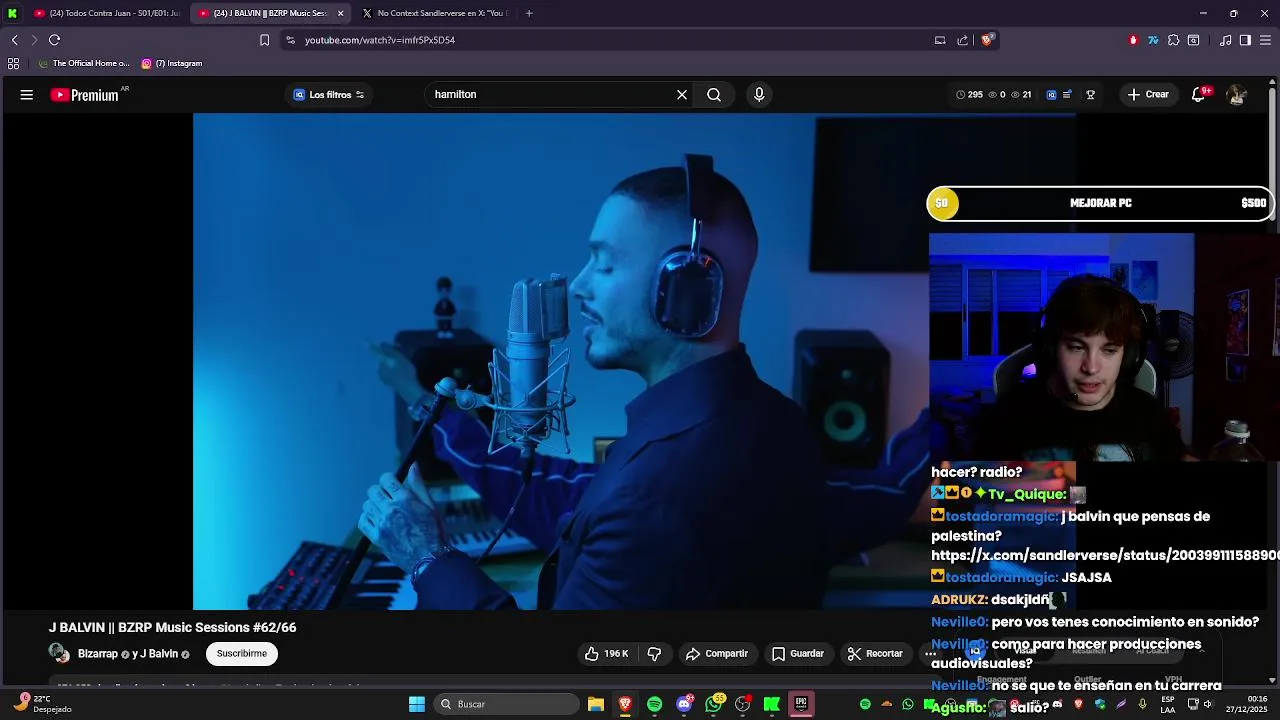Open the Brave Shields lion icon
1280x720 pixels.
point(987,40)
